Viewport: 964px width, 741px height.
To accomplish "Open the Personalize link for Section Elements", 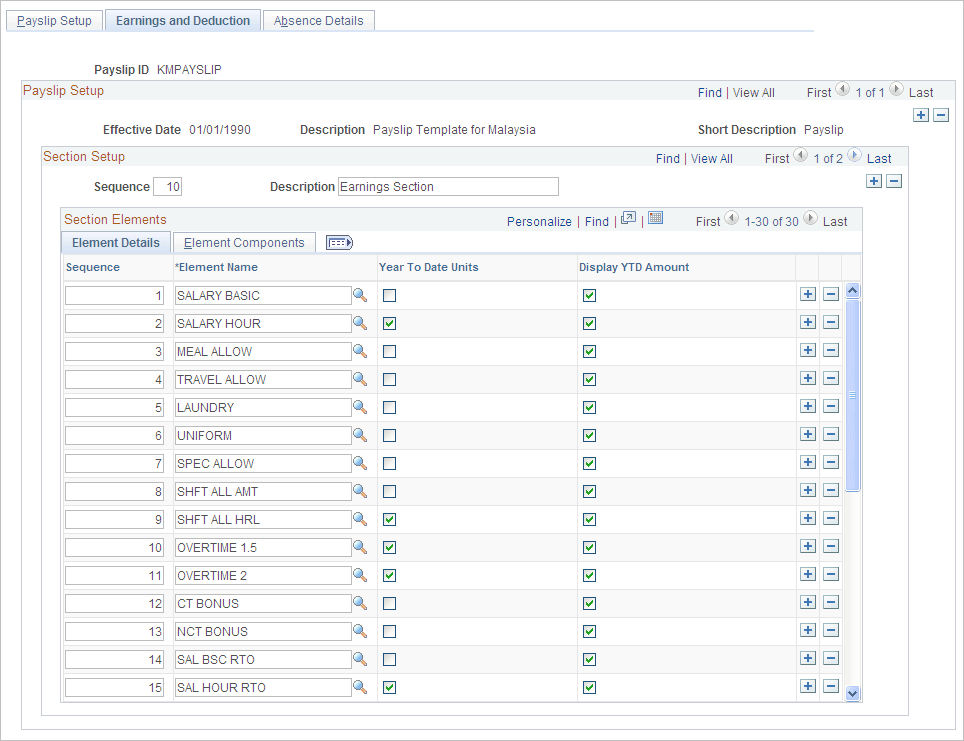I will pyautogui.click(x=539, y=220).
